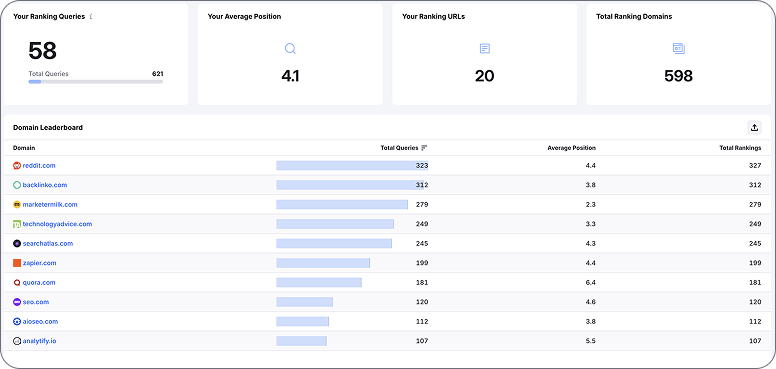Screen dimensions: 776x369
Task: Click the marketermilk.com favicon
Action: tap(17, 204)
